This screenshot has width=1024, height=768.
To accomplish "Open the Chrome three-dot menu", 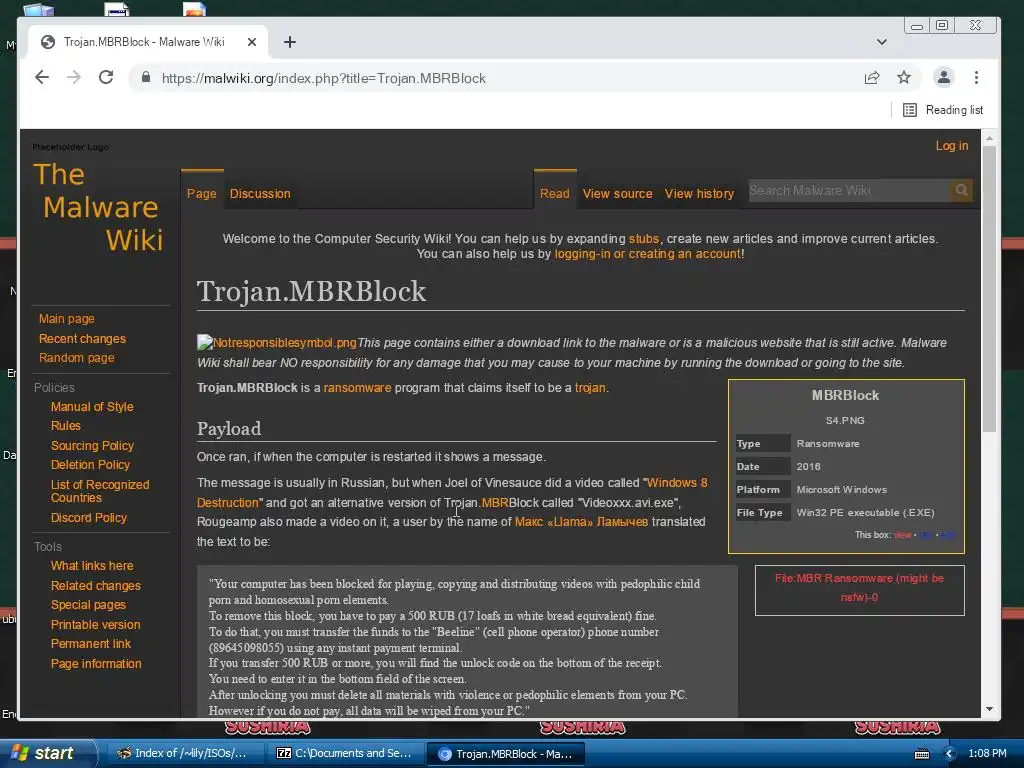I will (x=976, y=78).
